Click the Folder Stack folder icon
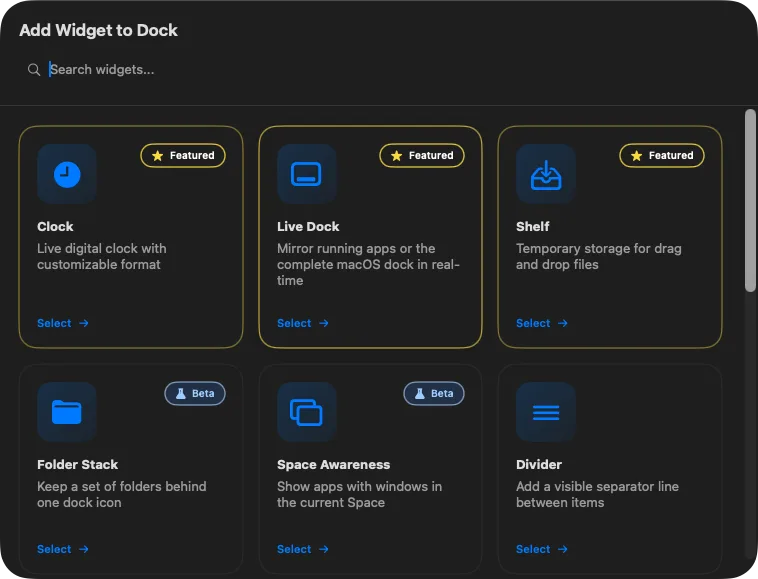This screenshot has width=758, height=579. (67, 412)
